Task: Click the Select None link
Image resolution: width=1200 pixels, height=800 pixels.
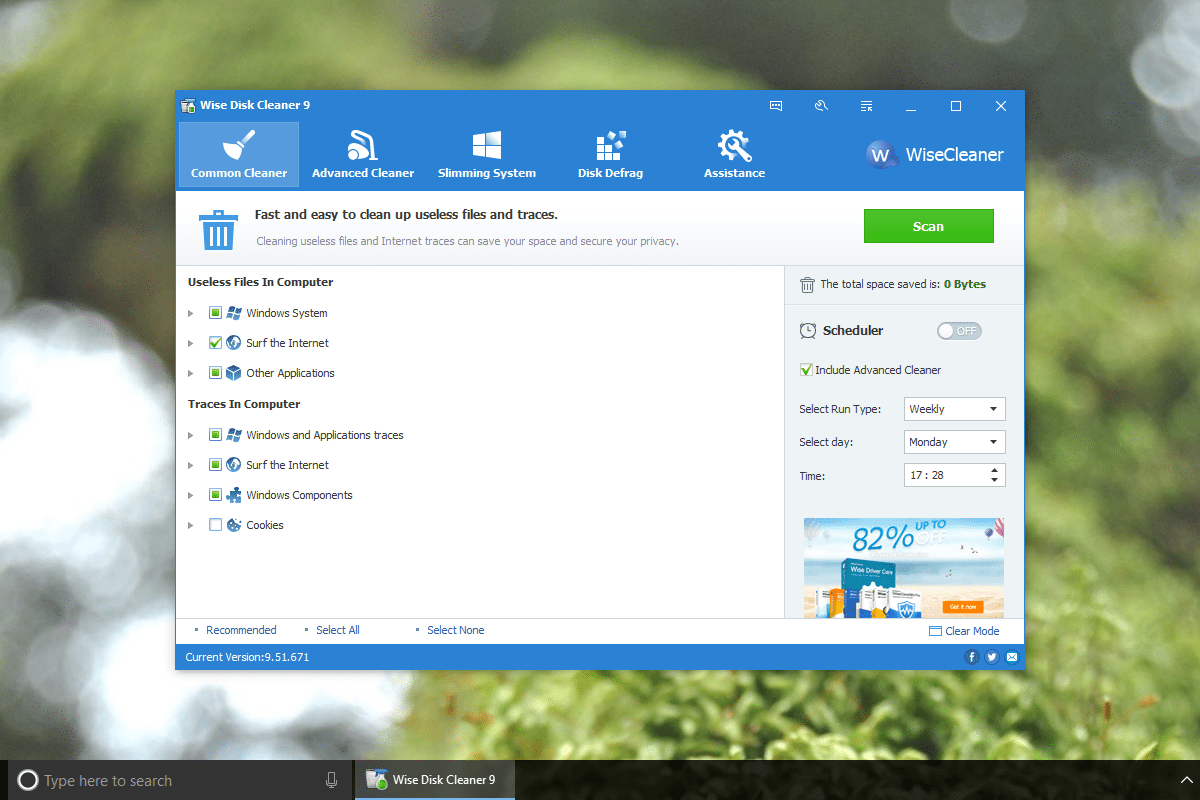Action: click(x=455, y=630)
